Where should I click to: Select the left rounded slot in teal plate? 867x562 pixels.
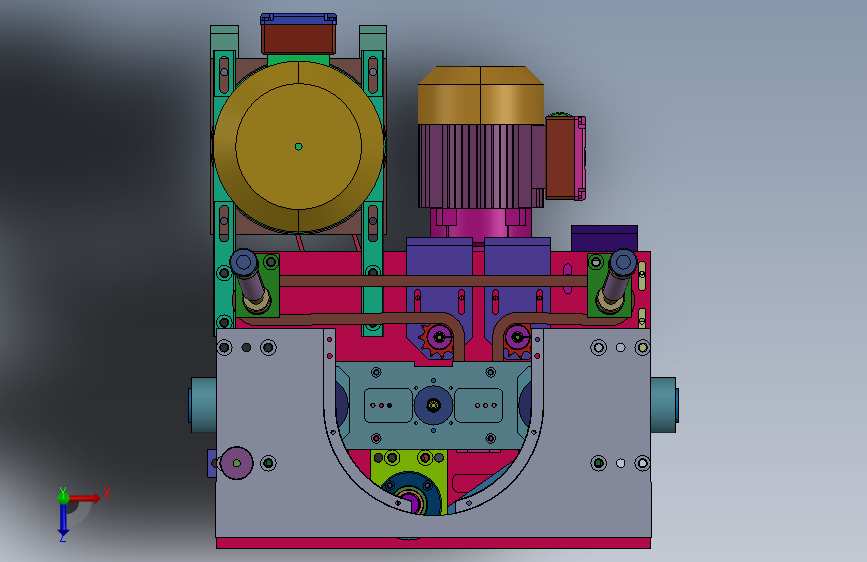pos(388,405)
